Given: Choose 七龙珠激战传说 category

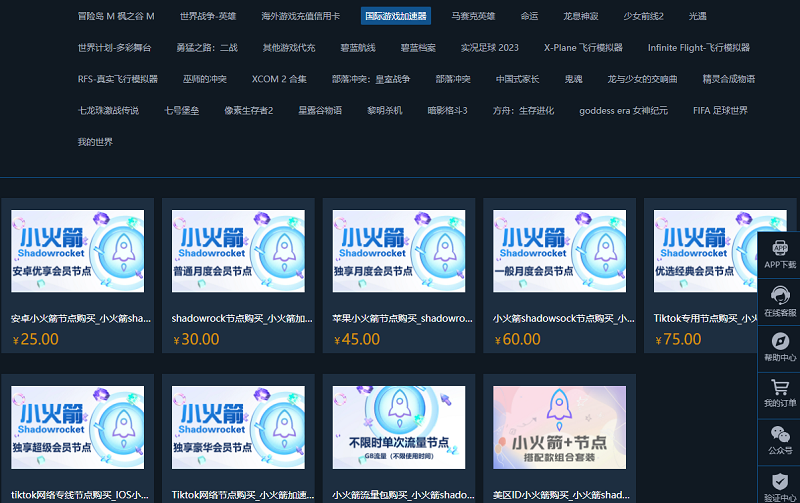Looking at the screenshot, I should 108,110.
